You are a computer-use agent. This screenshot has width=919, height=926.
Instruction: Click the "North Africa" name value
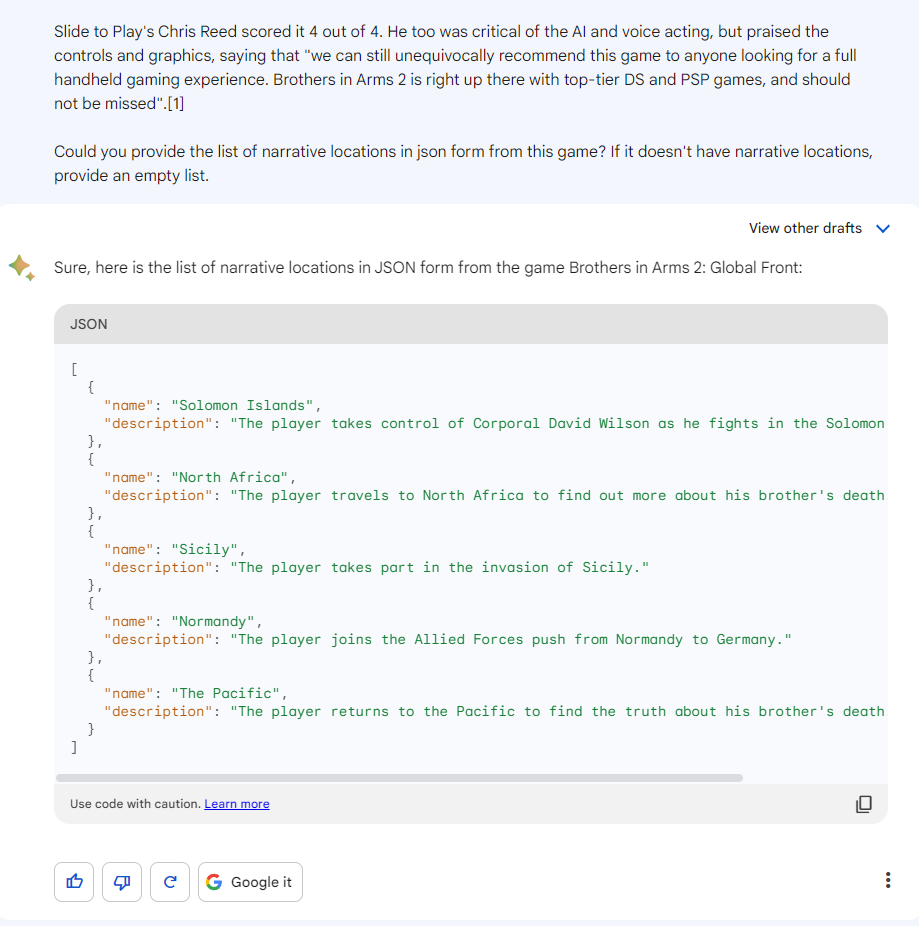(x=230, y=477)
